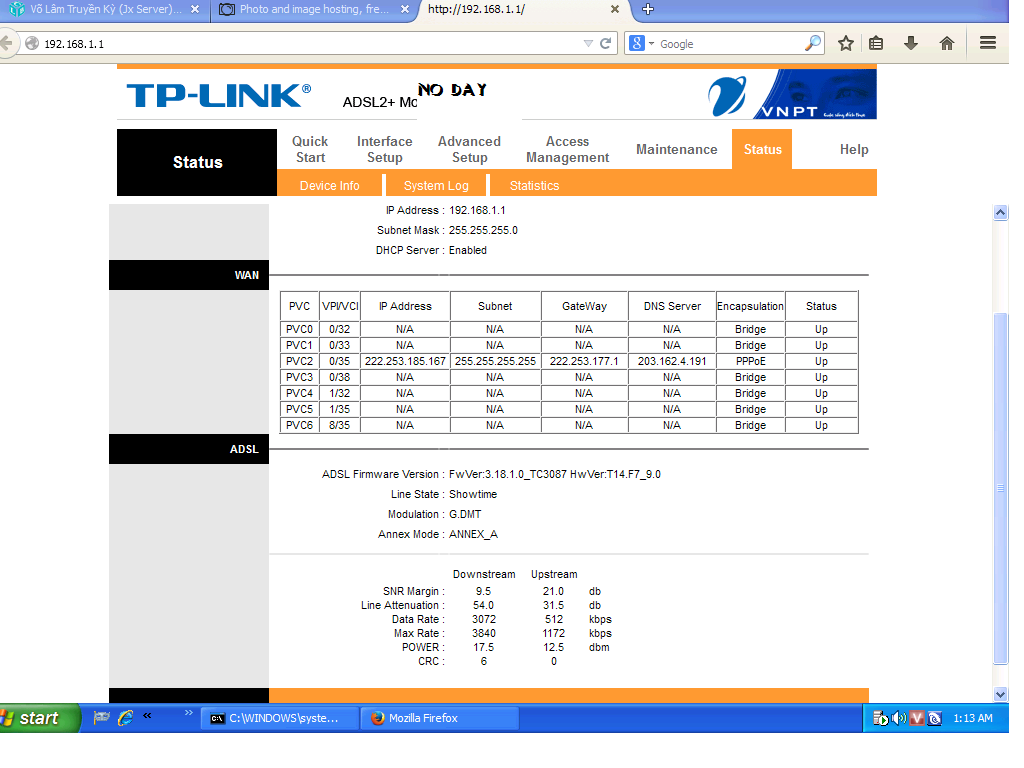Expand quick launch with black double chevron
Viewport: 1024px width, 768px height.
pyautogui.click(x=148, y=714)
